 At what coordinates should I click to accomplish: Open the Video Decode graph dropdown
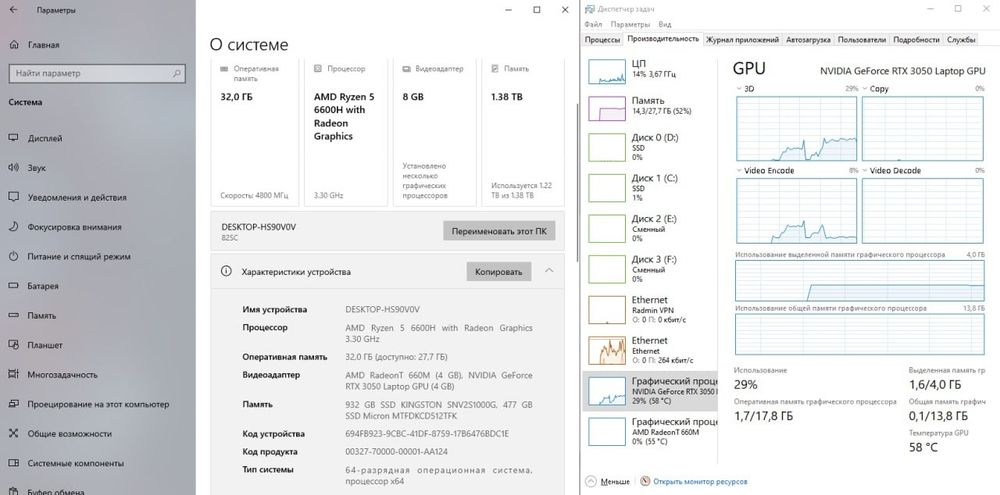click(865, 171)
